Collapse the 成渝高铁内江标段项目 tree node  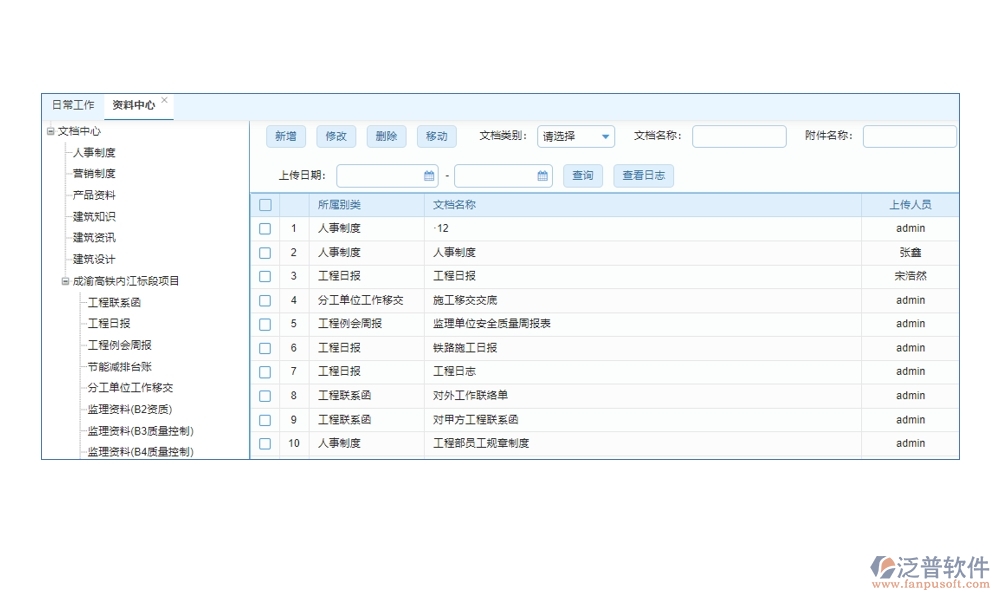click(64, 281)
